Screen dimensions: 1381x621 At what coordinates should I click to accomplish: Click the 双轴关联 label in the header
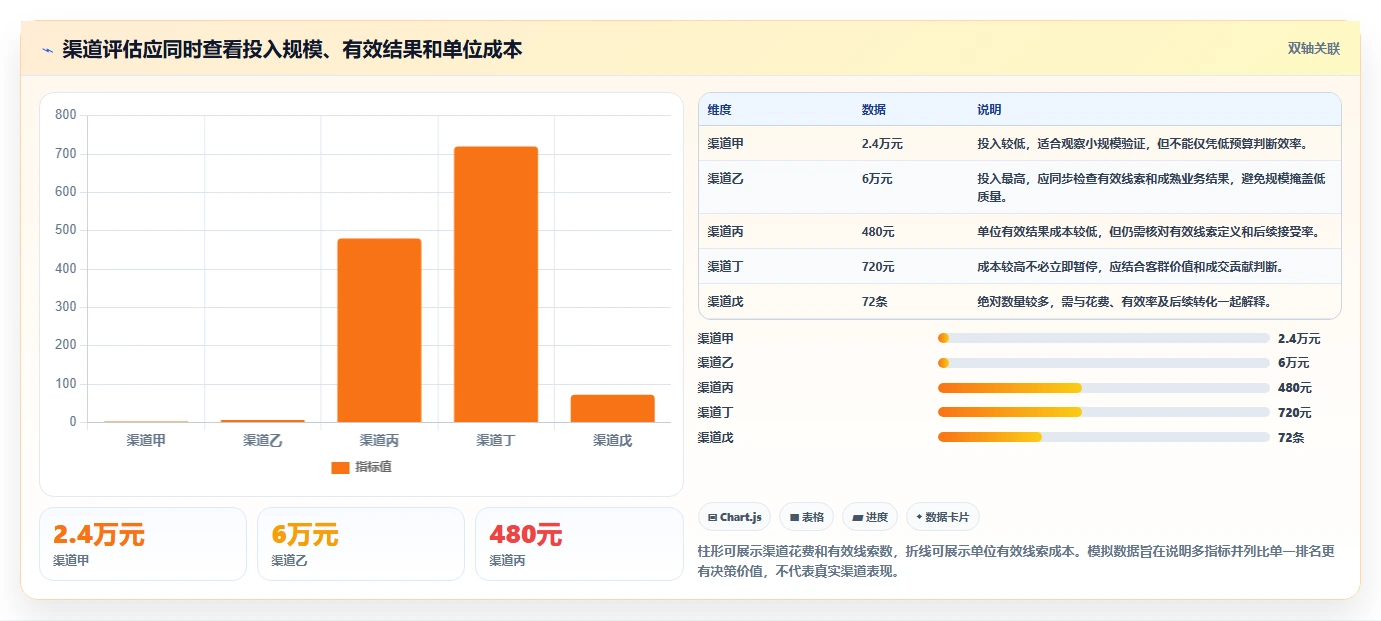(x=1313, y=49)
